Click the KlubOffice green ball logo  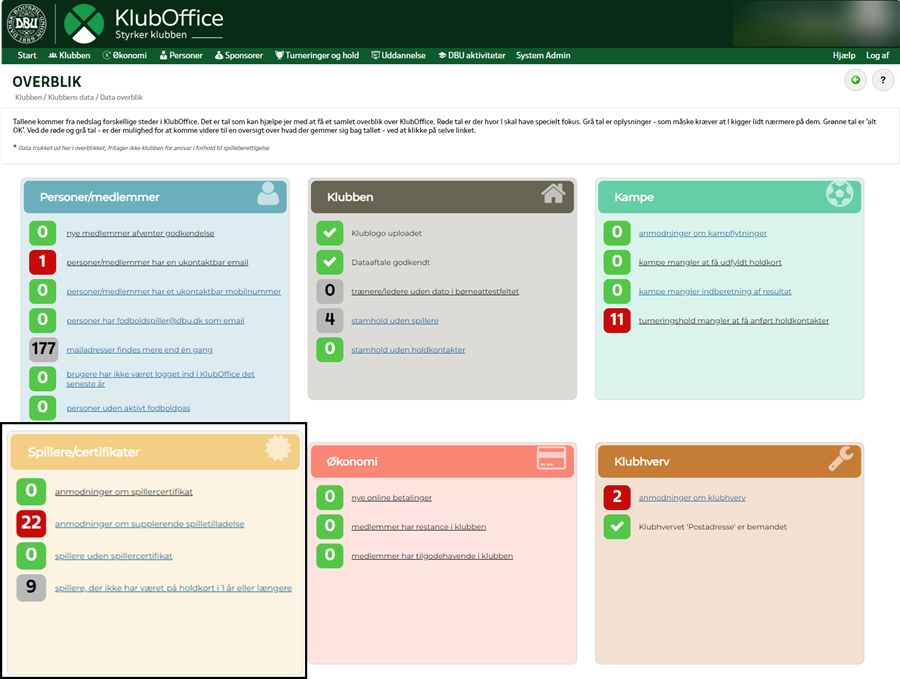(x=84, y=24)
